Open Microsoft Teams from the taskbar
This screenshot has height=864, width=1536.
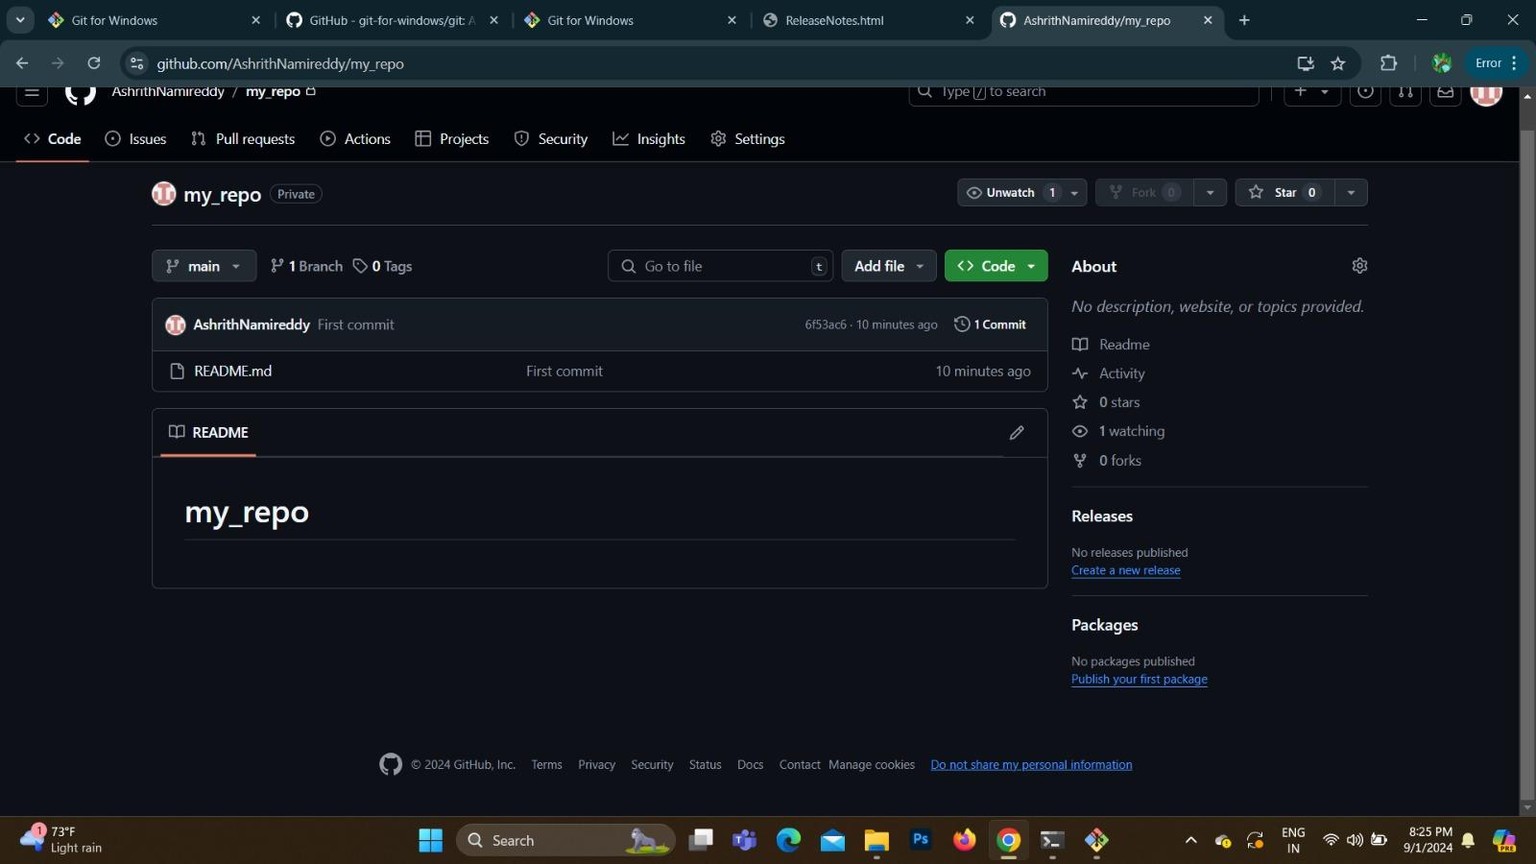click(x=744, y=841)
